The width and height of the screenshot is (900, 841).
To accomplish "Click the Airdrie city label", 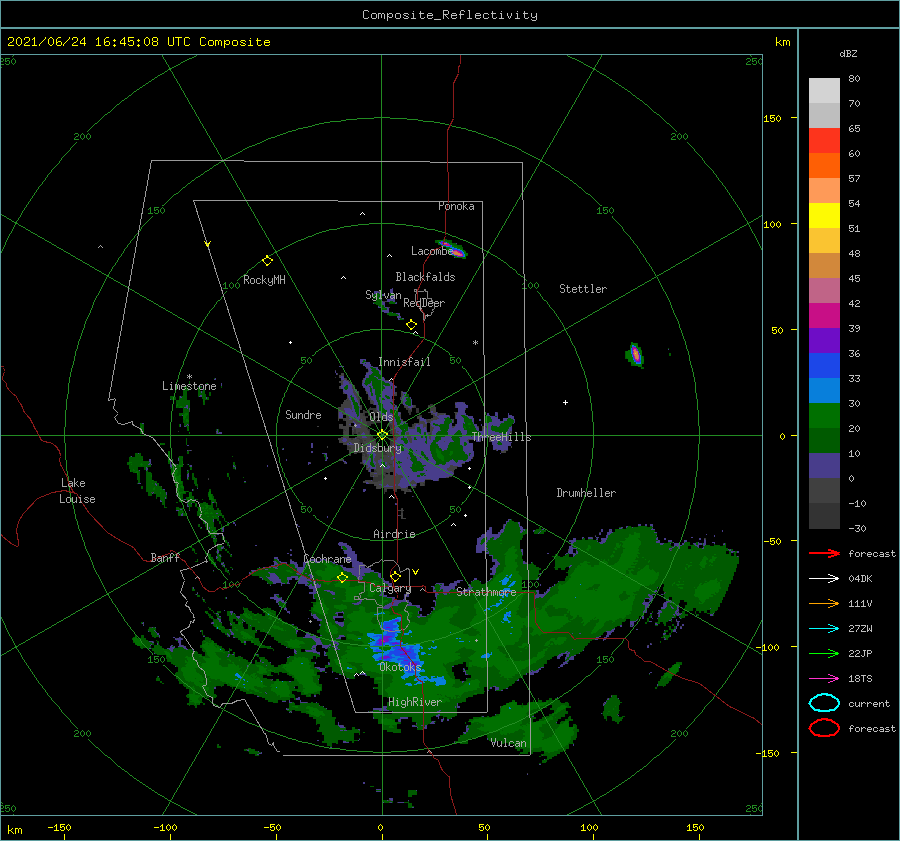I will 394,534.
